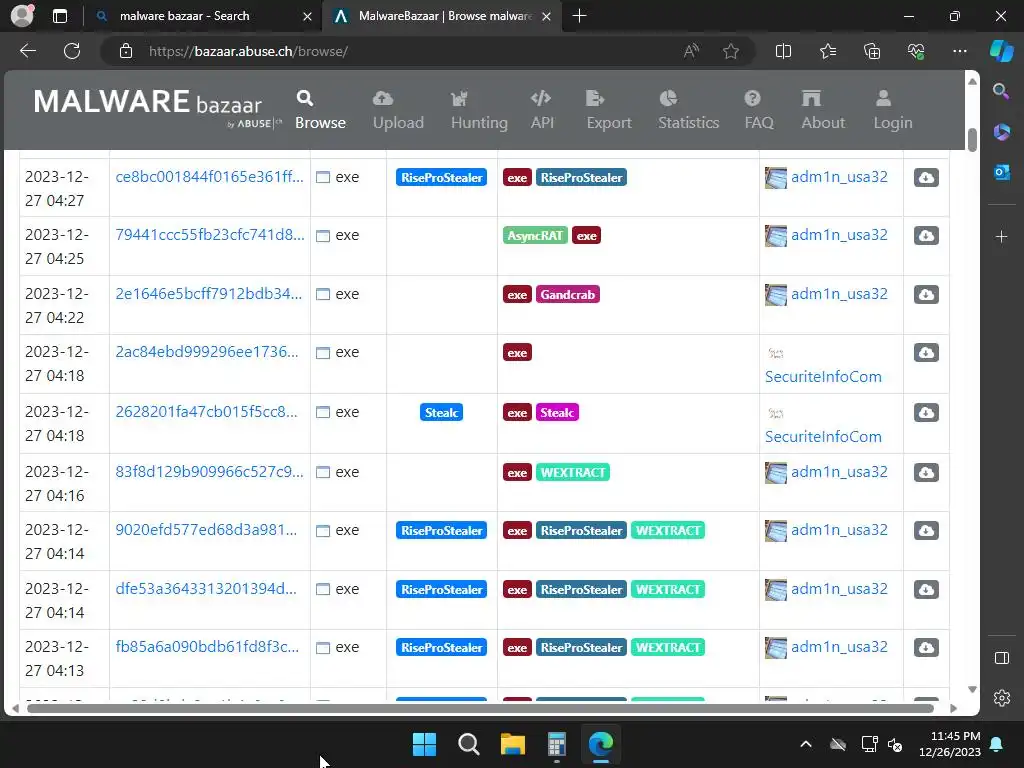Open Windows Start menu

(424, 744)
